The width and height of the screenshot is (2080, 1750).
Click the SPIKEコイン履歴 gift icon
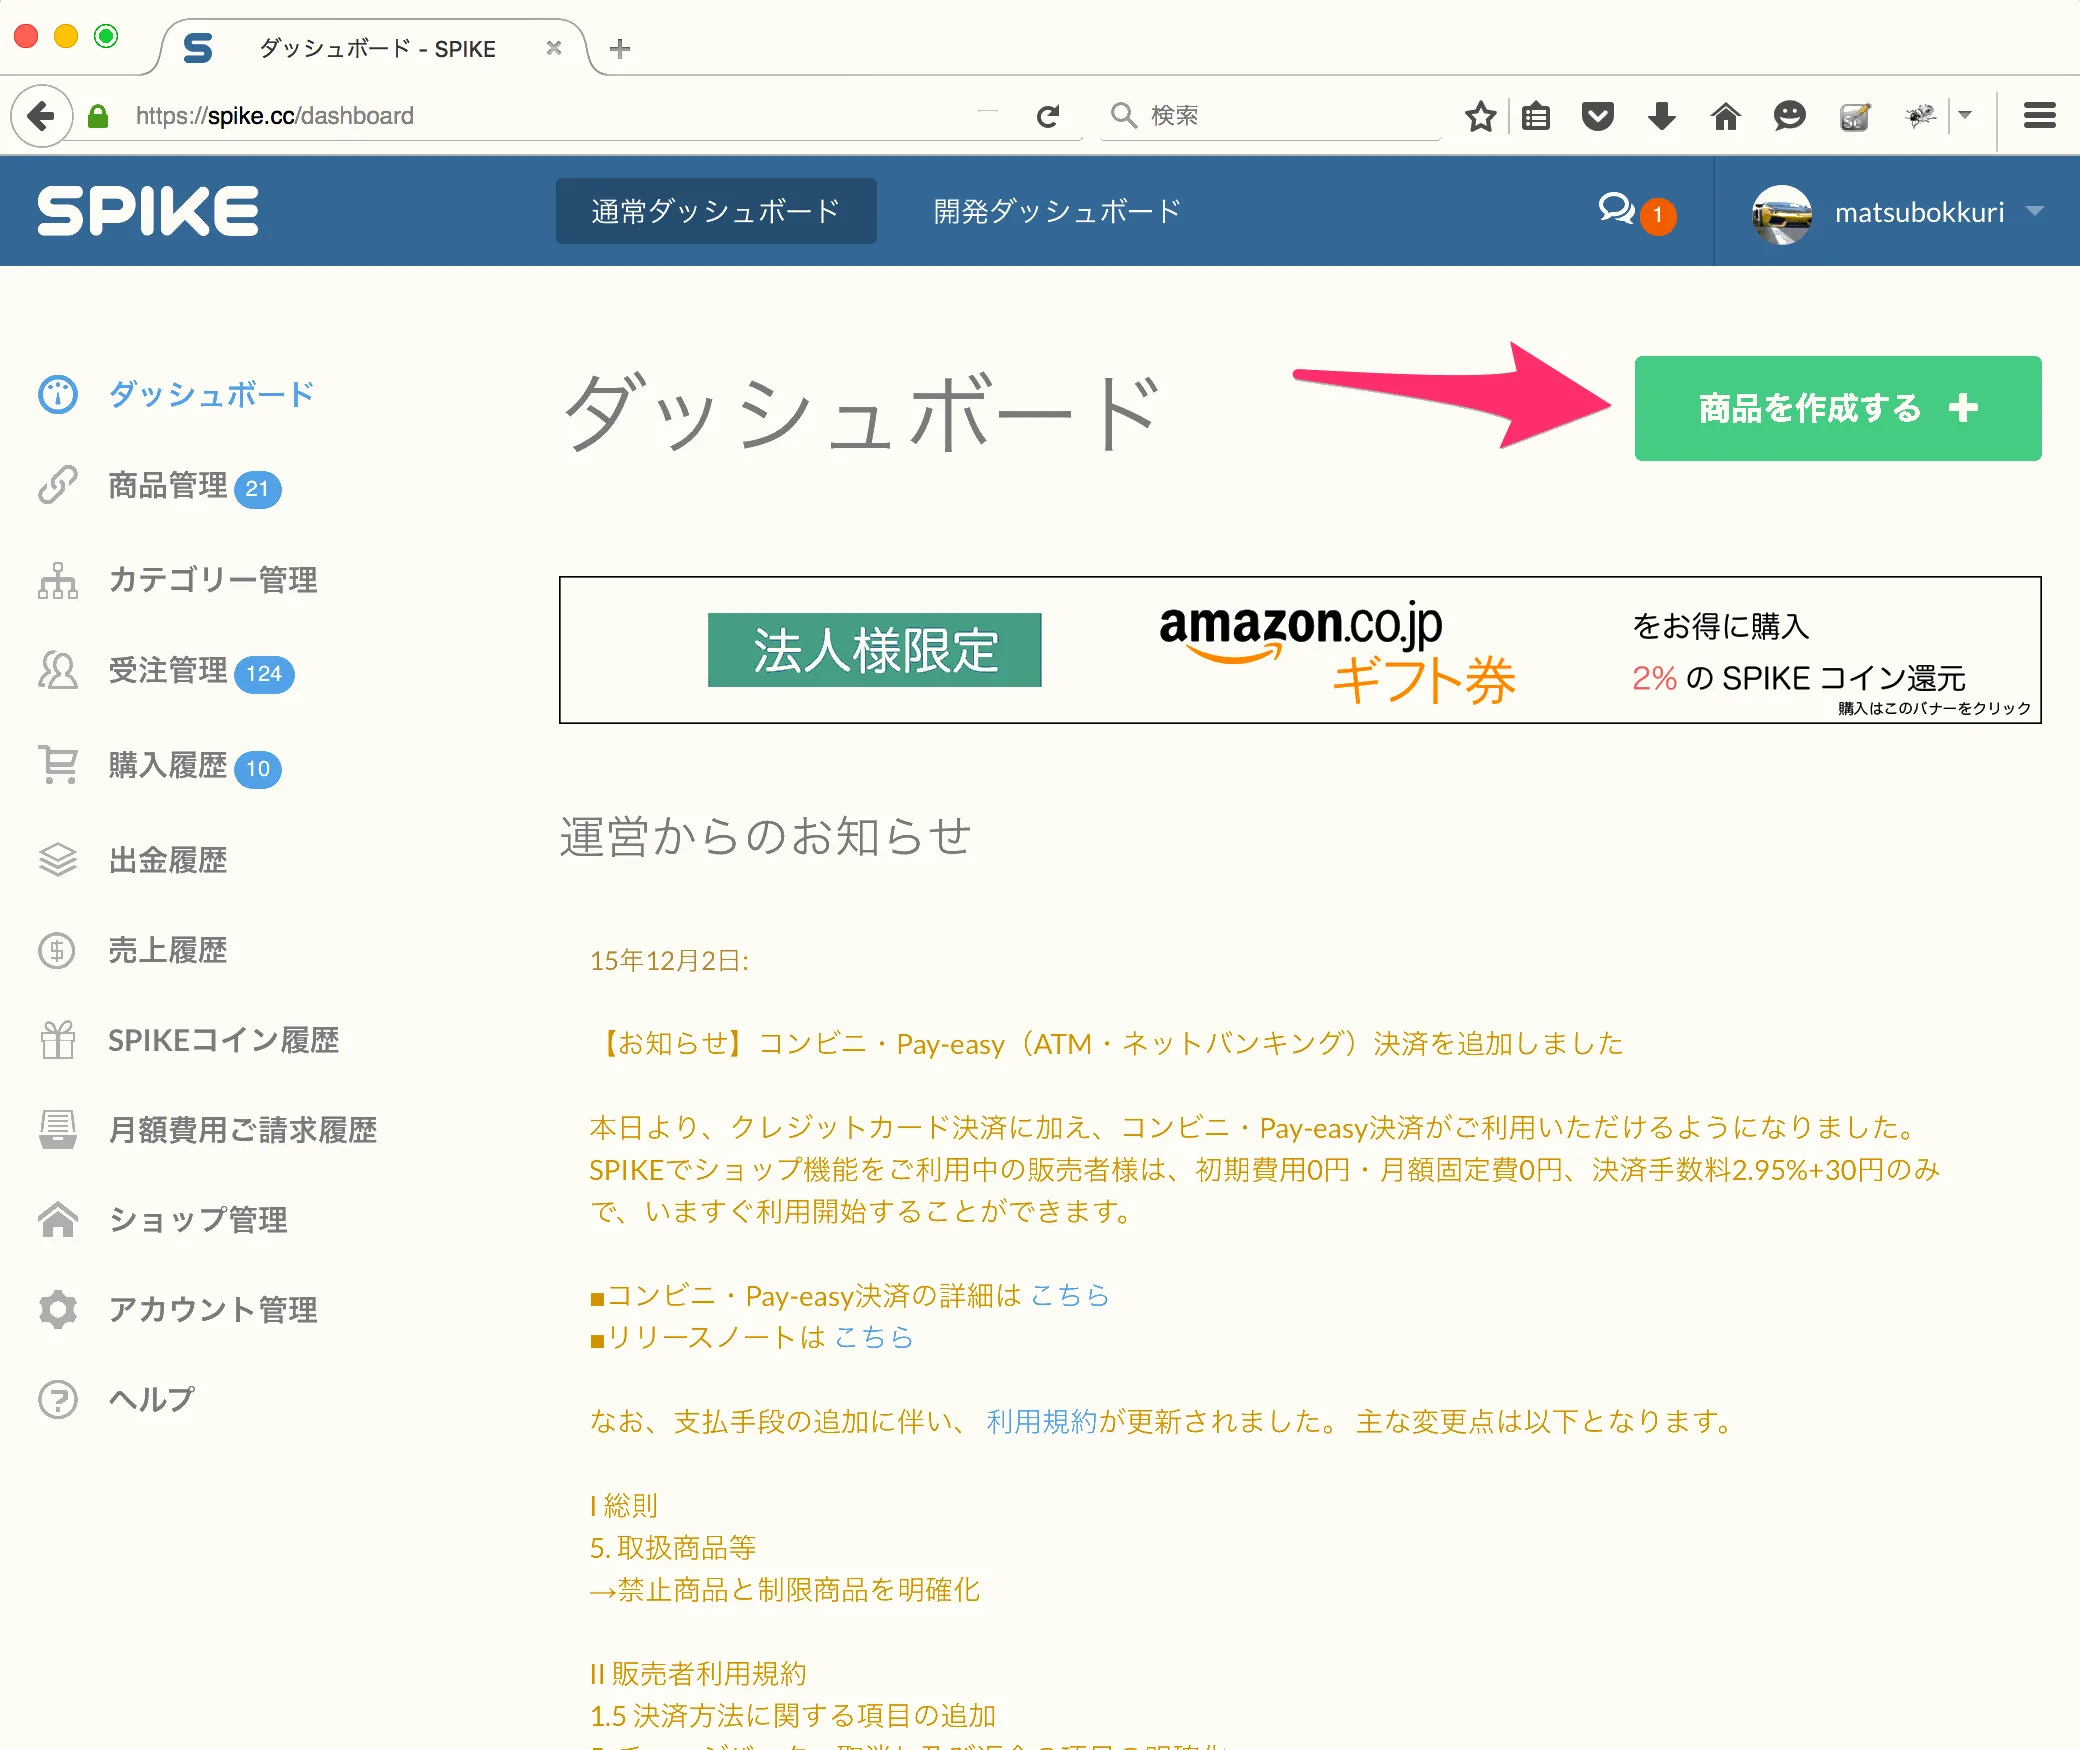click(58, 1040)
